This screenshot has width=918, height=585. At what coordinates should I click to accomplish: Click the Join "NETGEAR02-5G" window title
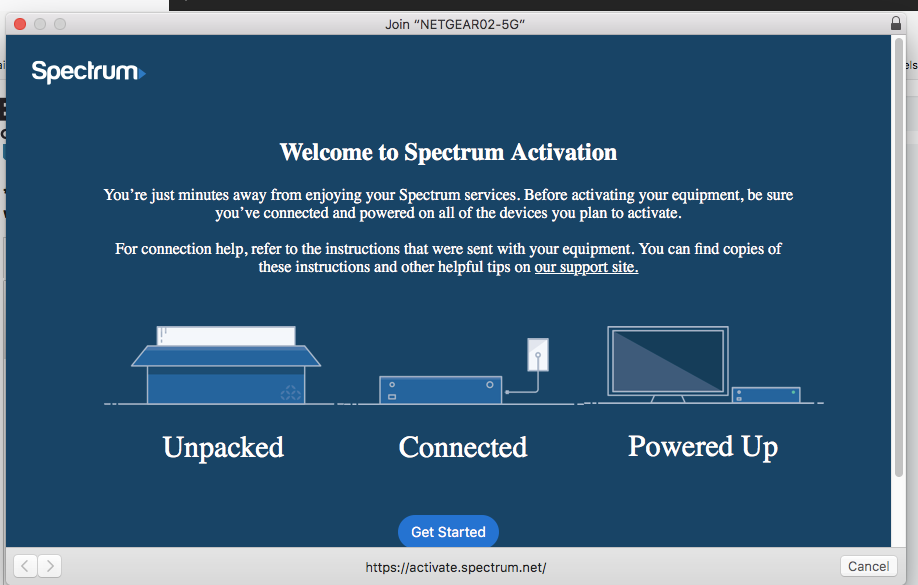tap(455, 25)
